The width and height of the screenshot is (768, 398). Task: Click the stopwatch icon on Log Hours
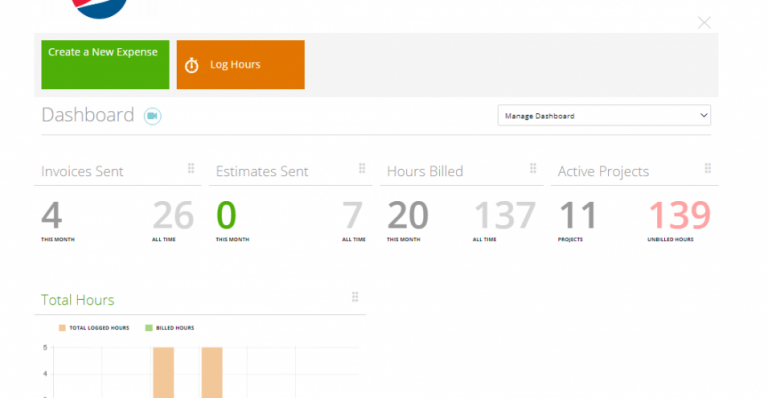(192, 65)
